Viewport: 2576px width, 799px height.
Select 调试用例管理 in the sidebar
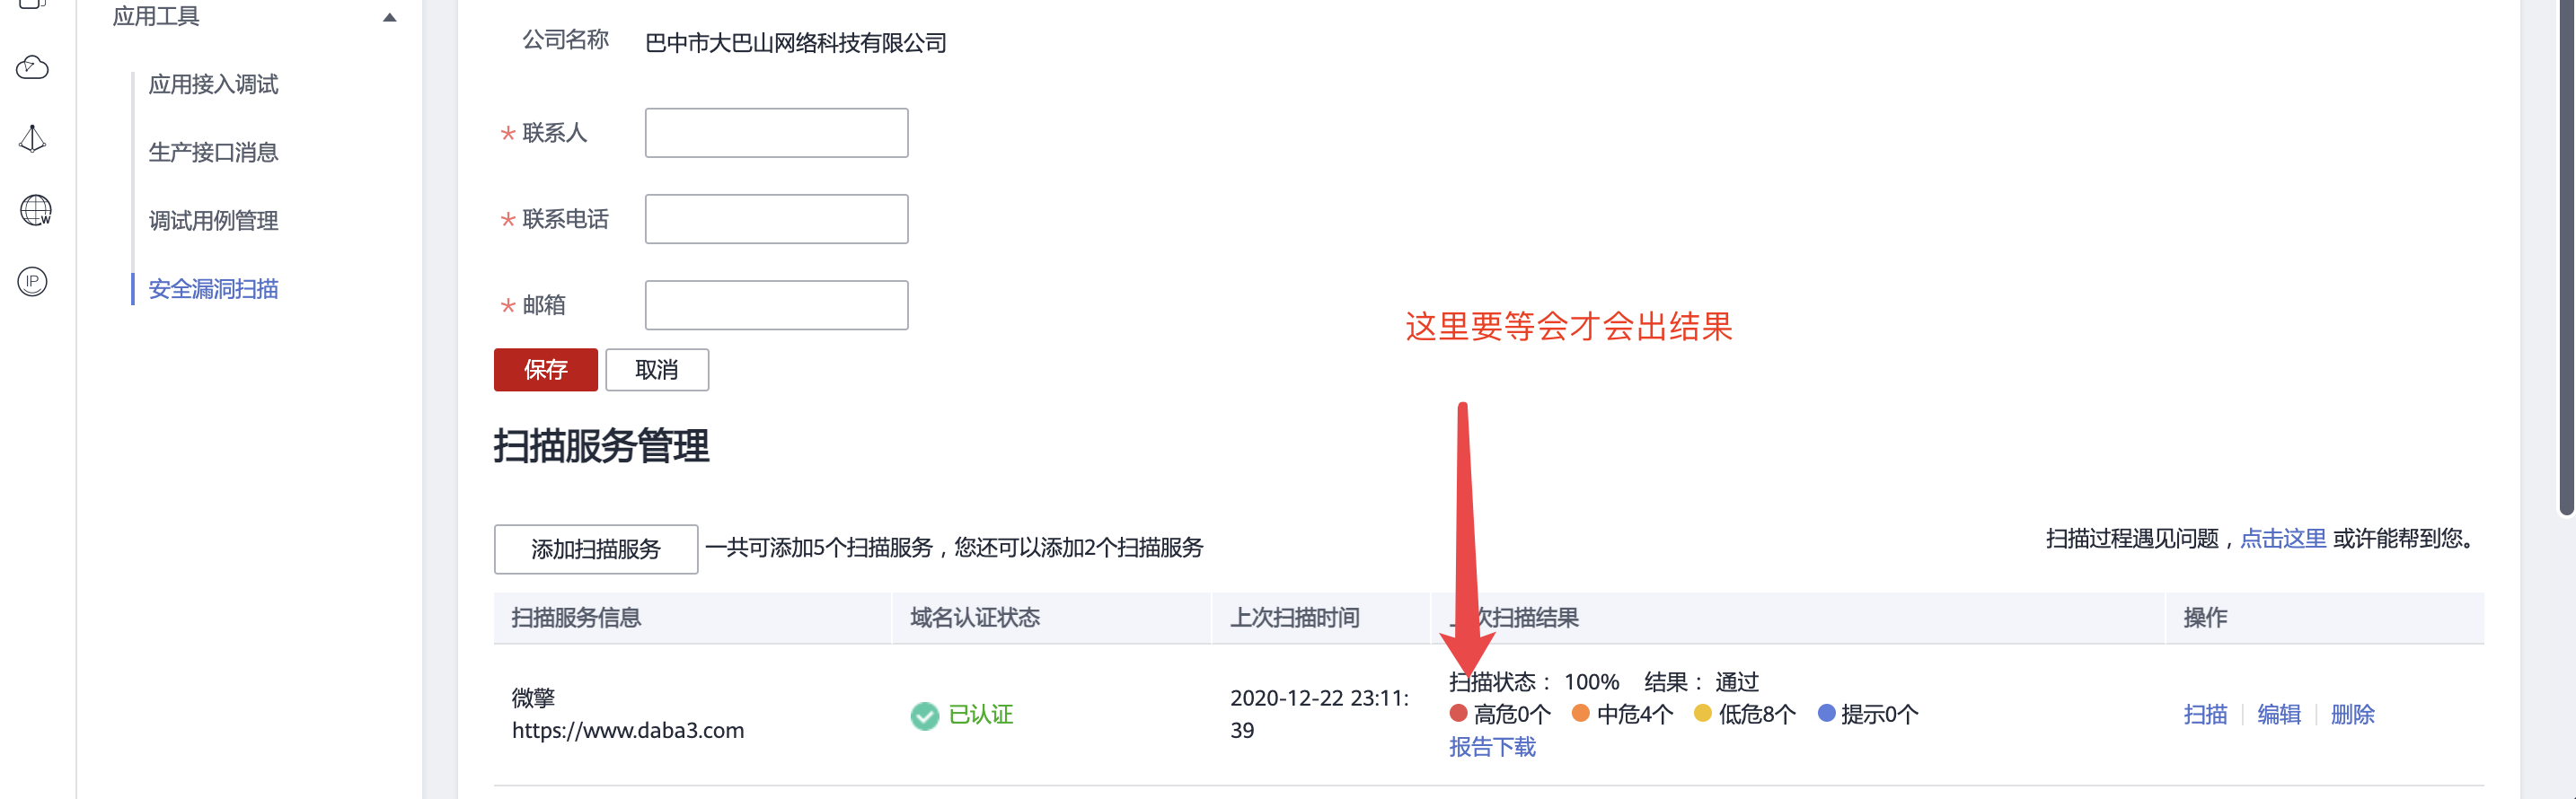point(213,220)
